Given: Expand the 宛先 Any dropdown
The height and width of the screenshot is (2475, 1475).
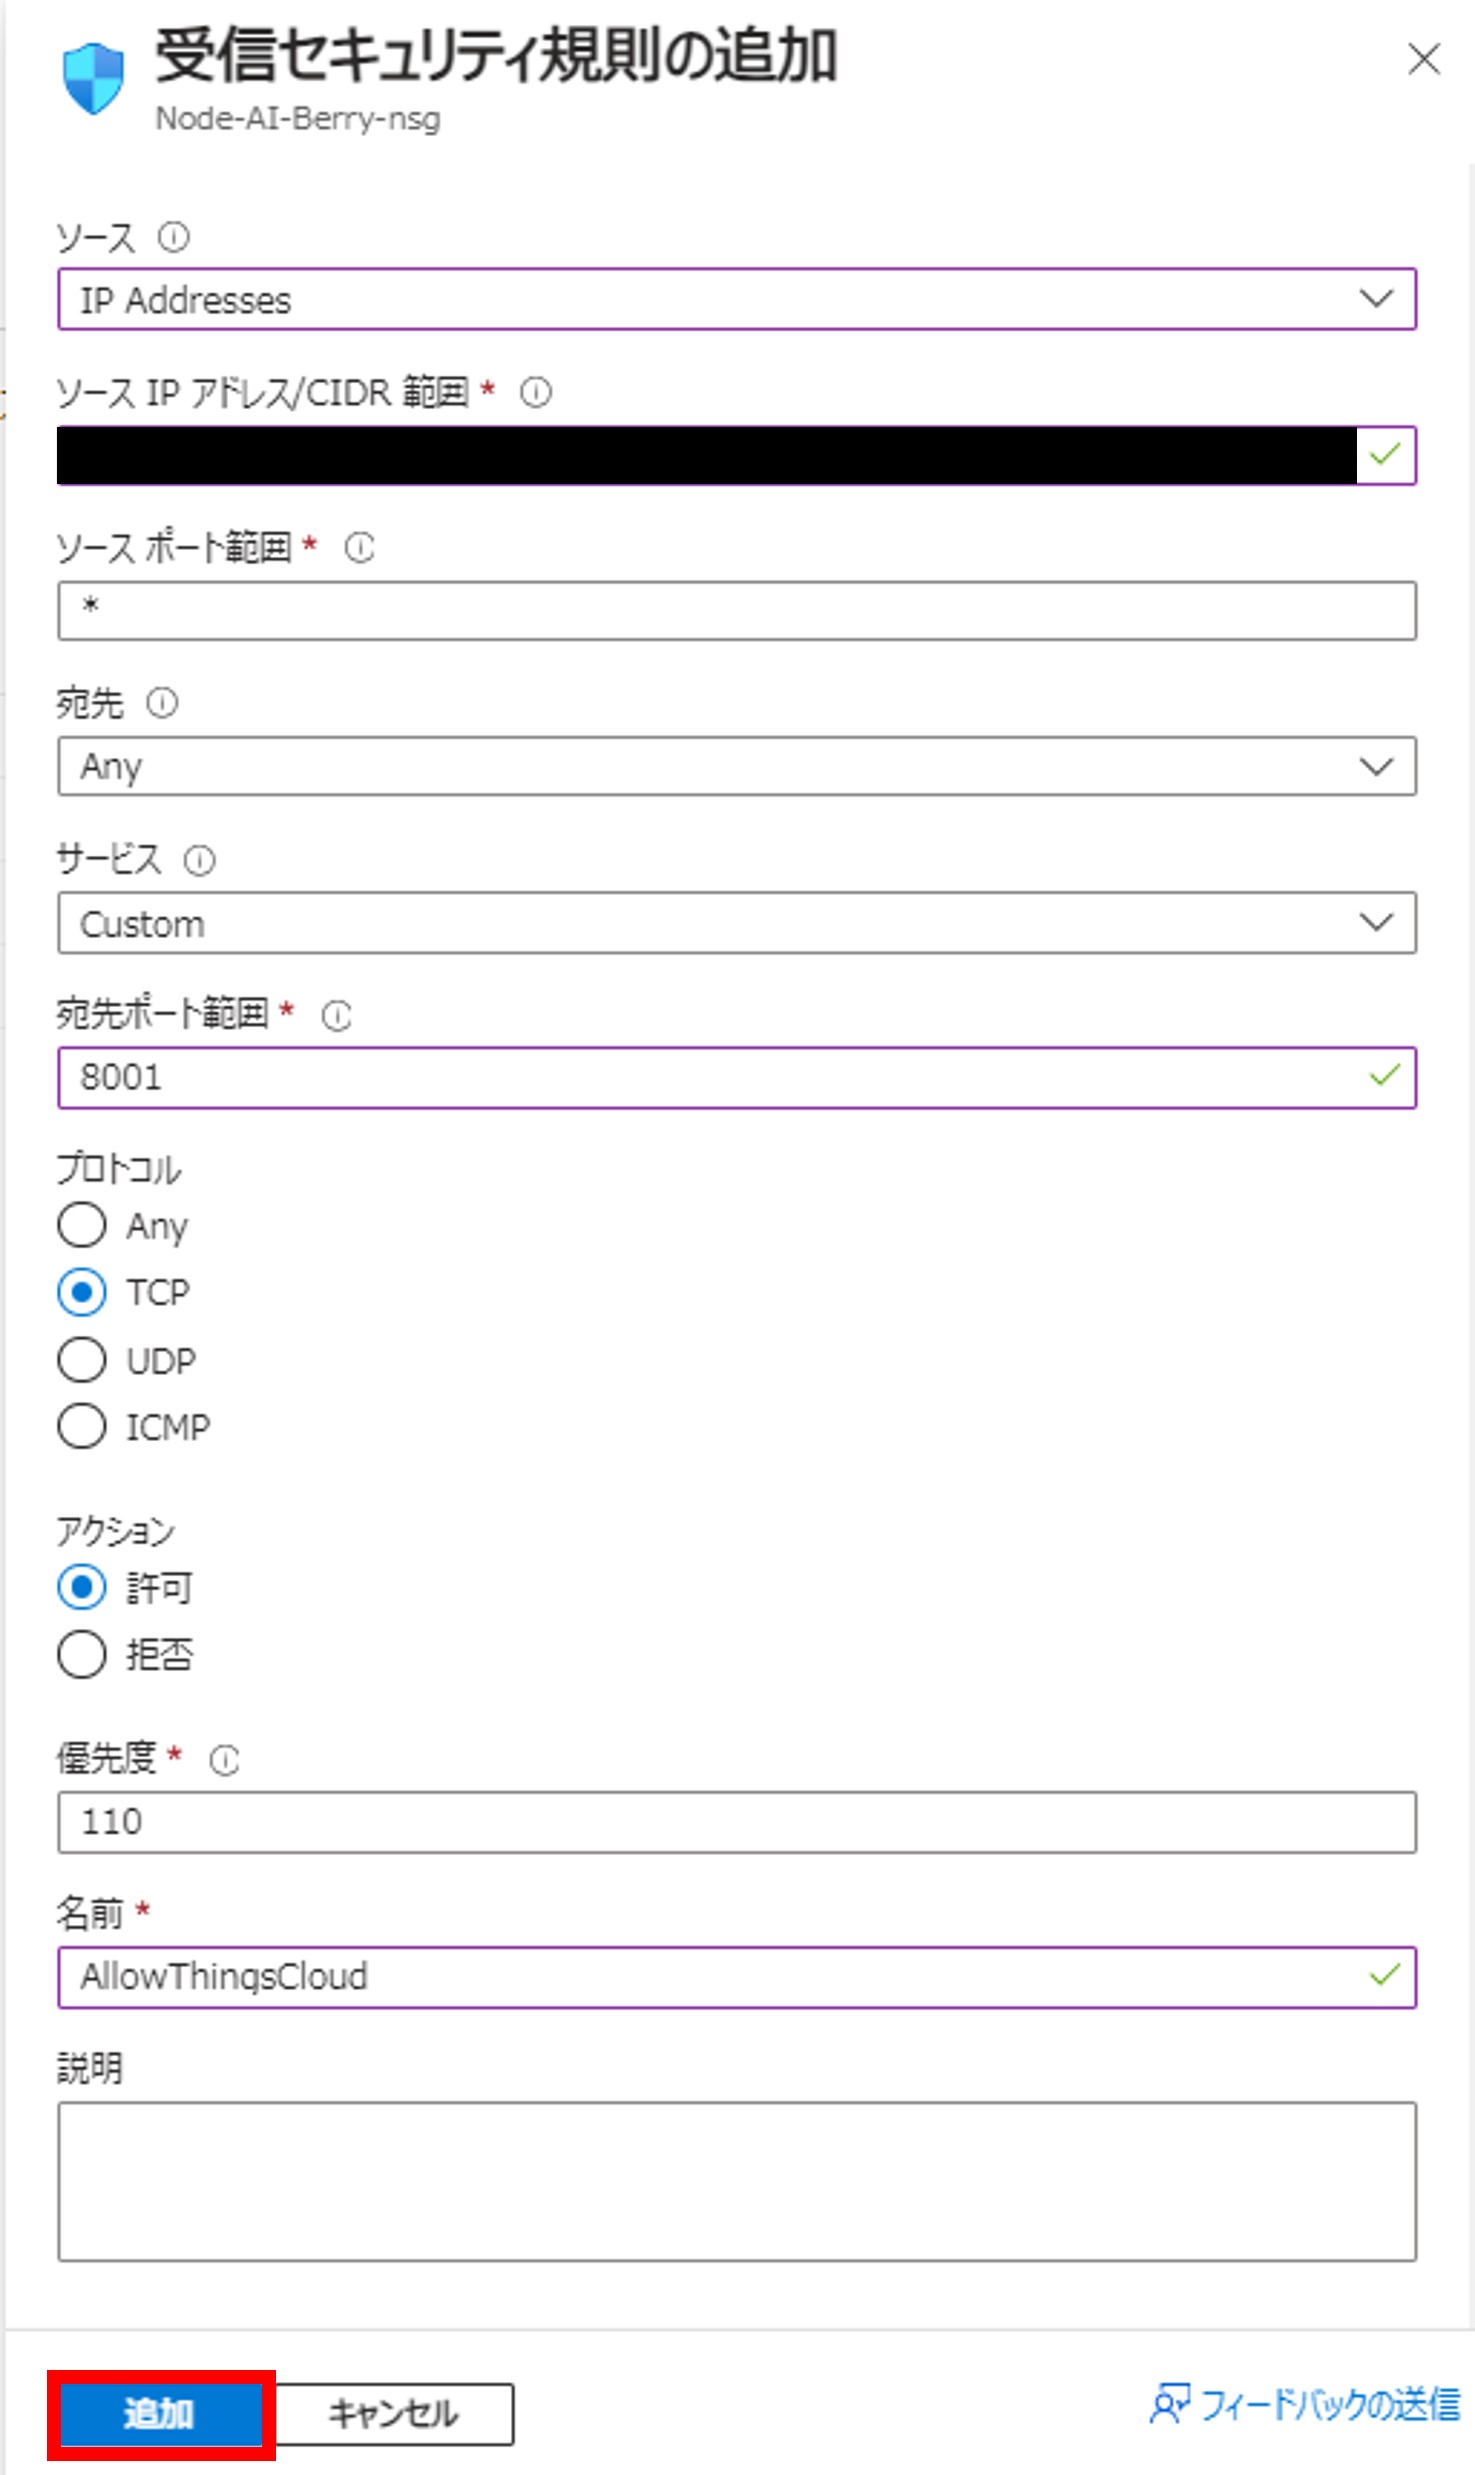Looking at the screenshot, I should 736,767.
